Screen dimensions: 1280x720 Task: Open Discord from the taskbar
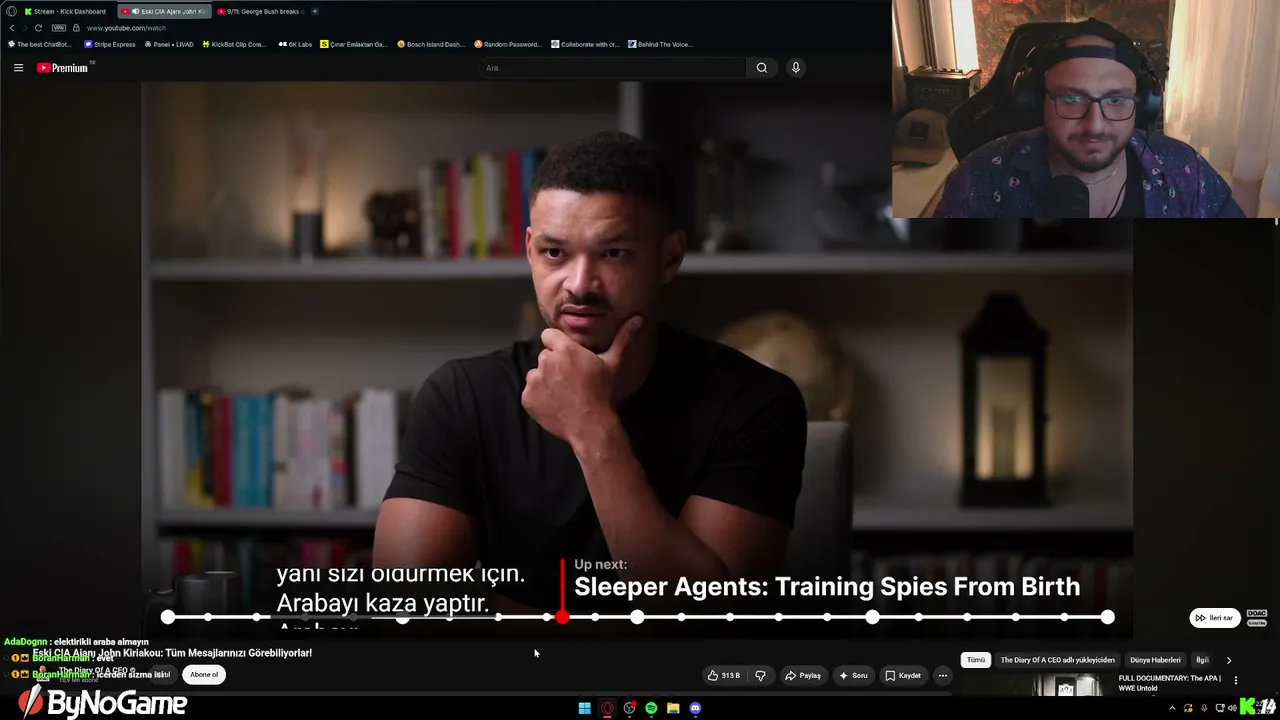(695, 708)
